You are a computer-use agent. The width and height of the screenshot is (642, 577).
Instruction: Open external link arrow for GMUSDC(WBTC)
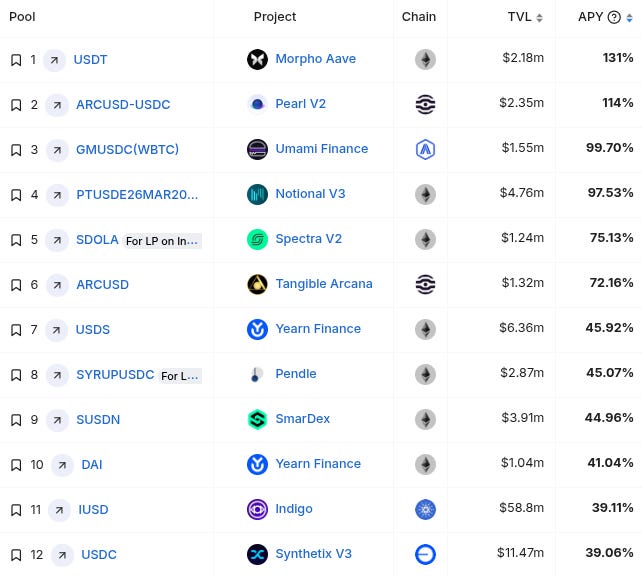[x=57, y=150]
